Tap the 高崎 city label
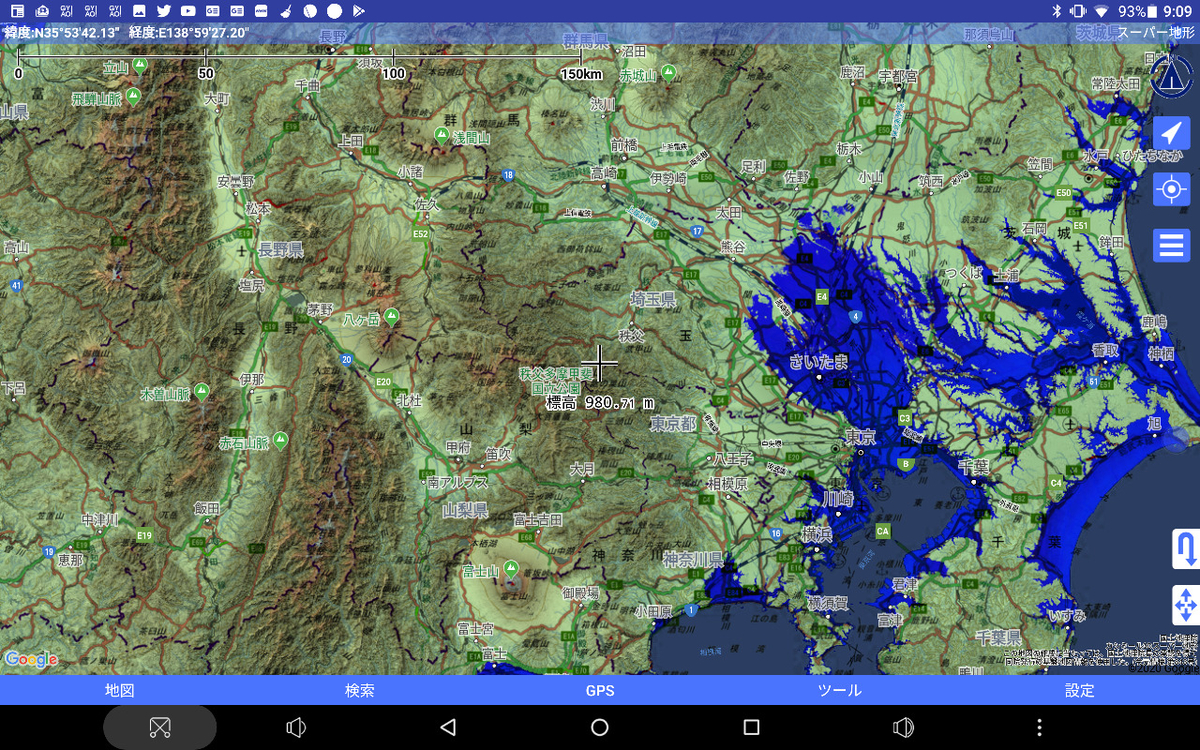 tap(604, 173)
